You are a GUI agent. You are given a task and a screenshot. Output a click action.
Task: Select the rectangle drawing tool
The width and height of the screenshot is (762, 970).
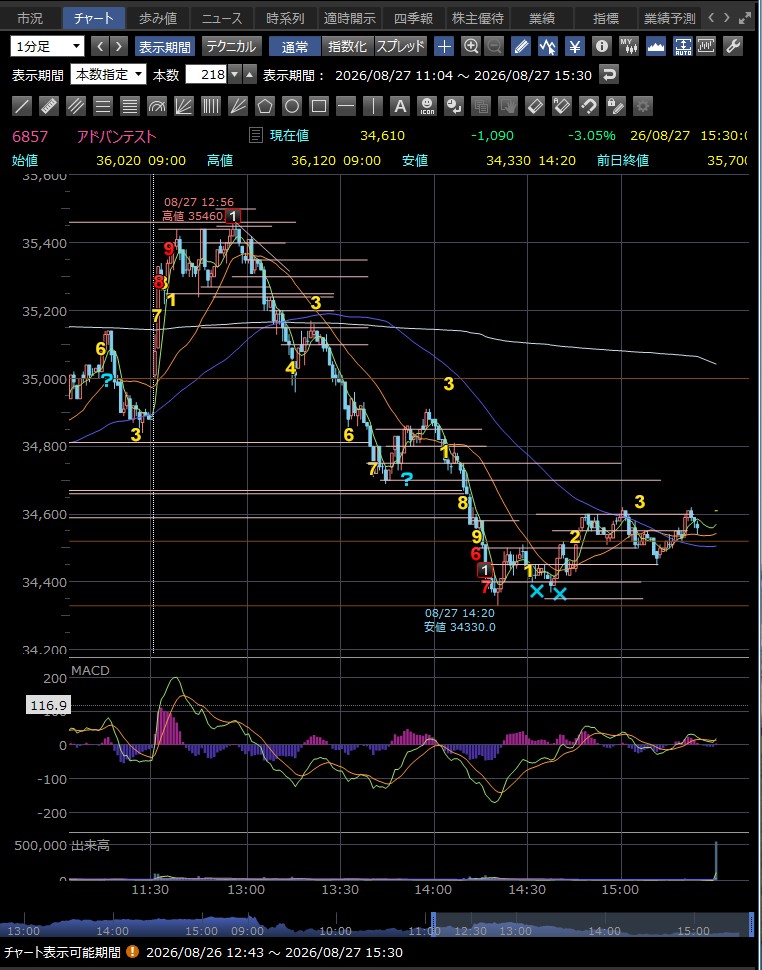pyautogui.click(x=319, y=106)
